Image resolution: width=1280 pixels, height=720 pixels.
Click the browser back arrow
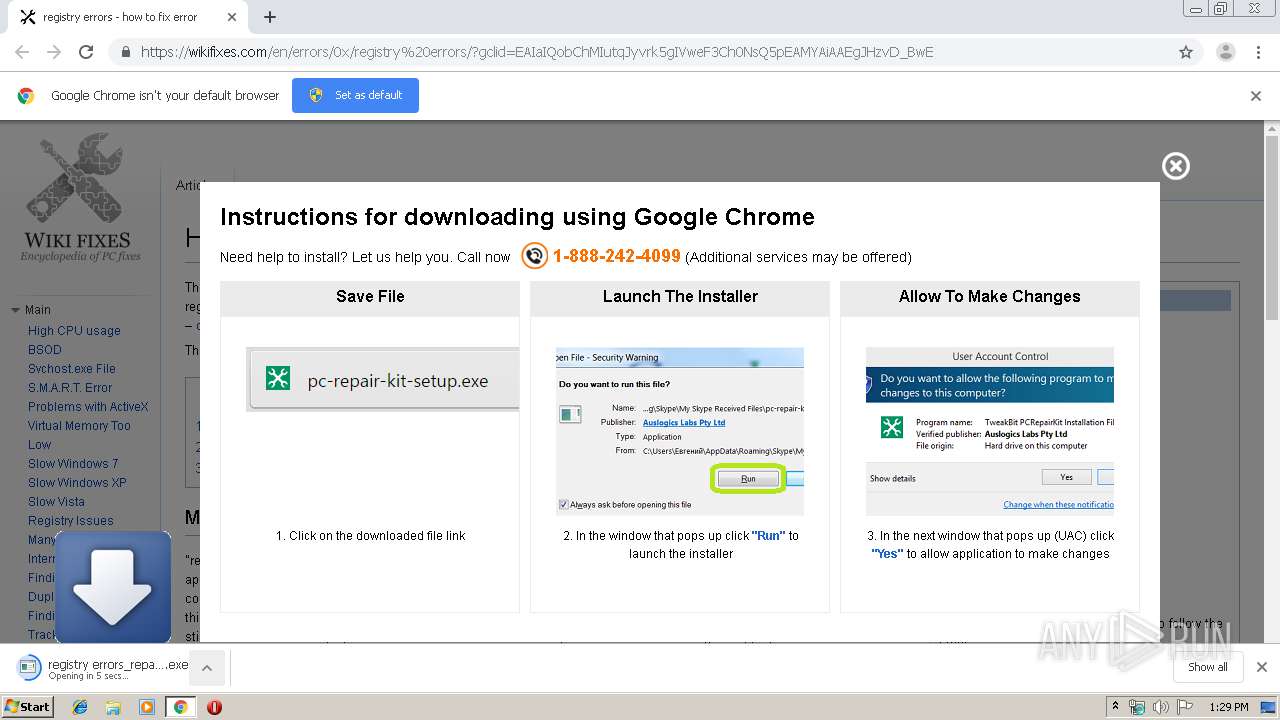click(22, 52)
